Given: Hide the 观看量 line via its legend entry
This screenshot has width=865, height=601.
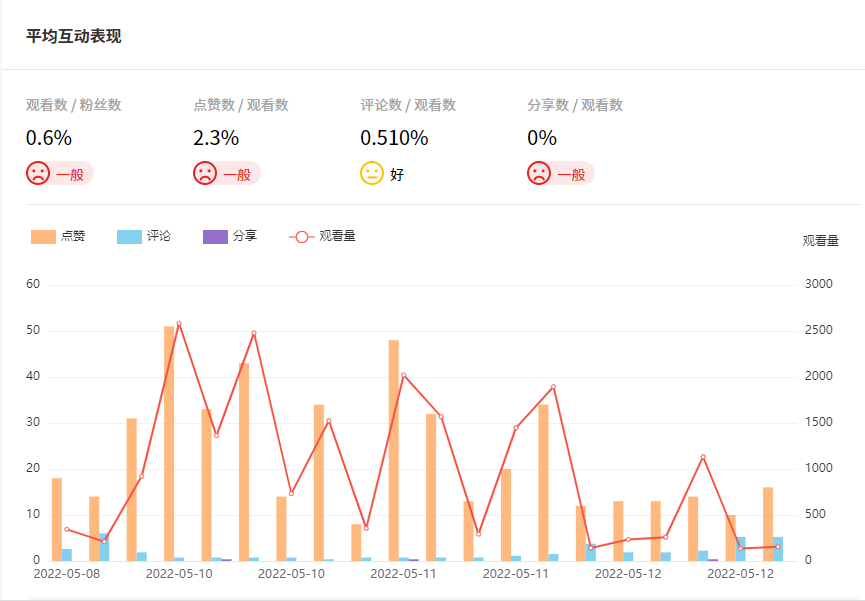Looking at the screenshot, I should coord(323,236).
